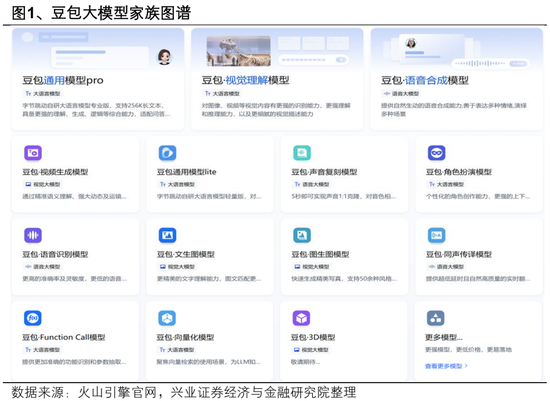
Task: Open the 查看更多模型 link
Action: (x=446, y=366)
